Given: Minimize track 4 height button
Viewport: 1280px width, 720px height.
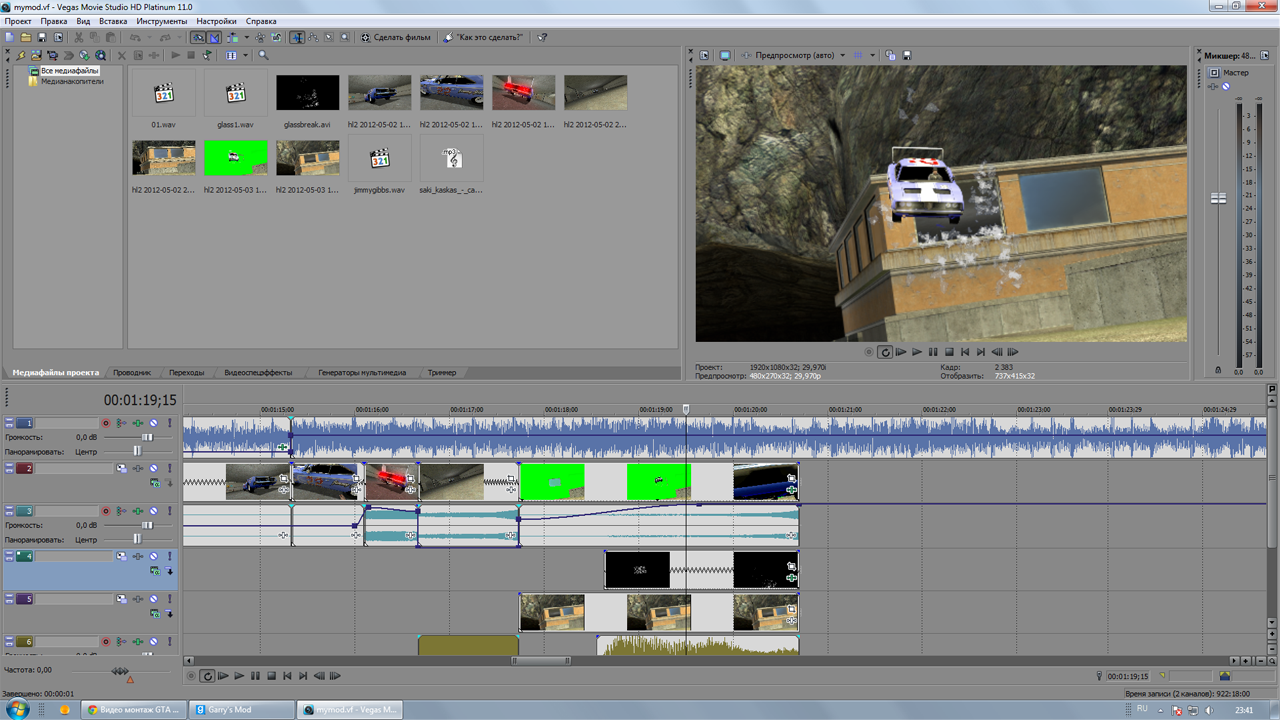Looking at the screenshot, I should pos(9,552).
